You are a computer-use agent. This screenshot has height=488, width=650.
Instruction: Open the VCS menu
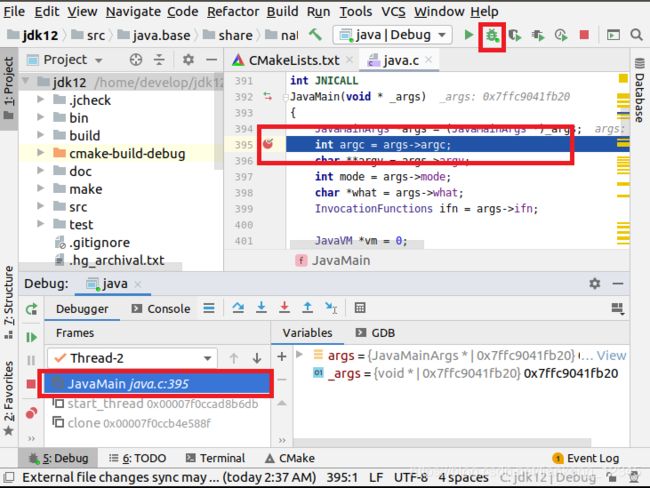point(393,11)
